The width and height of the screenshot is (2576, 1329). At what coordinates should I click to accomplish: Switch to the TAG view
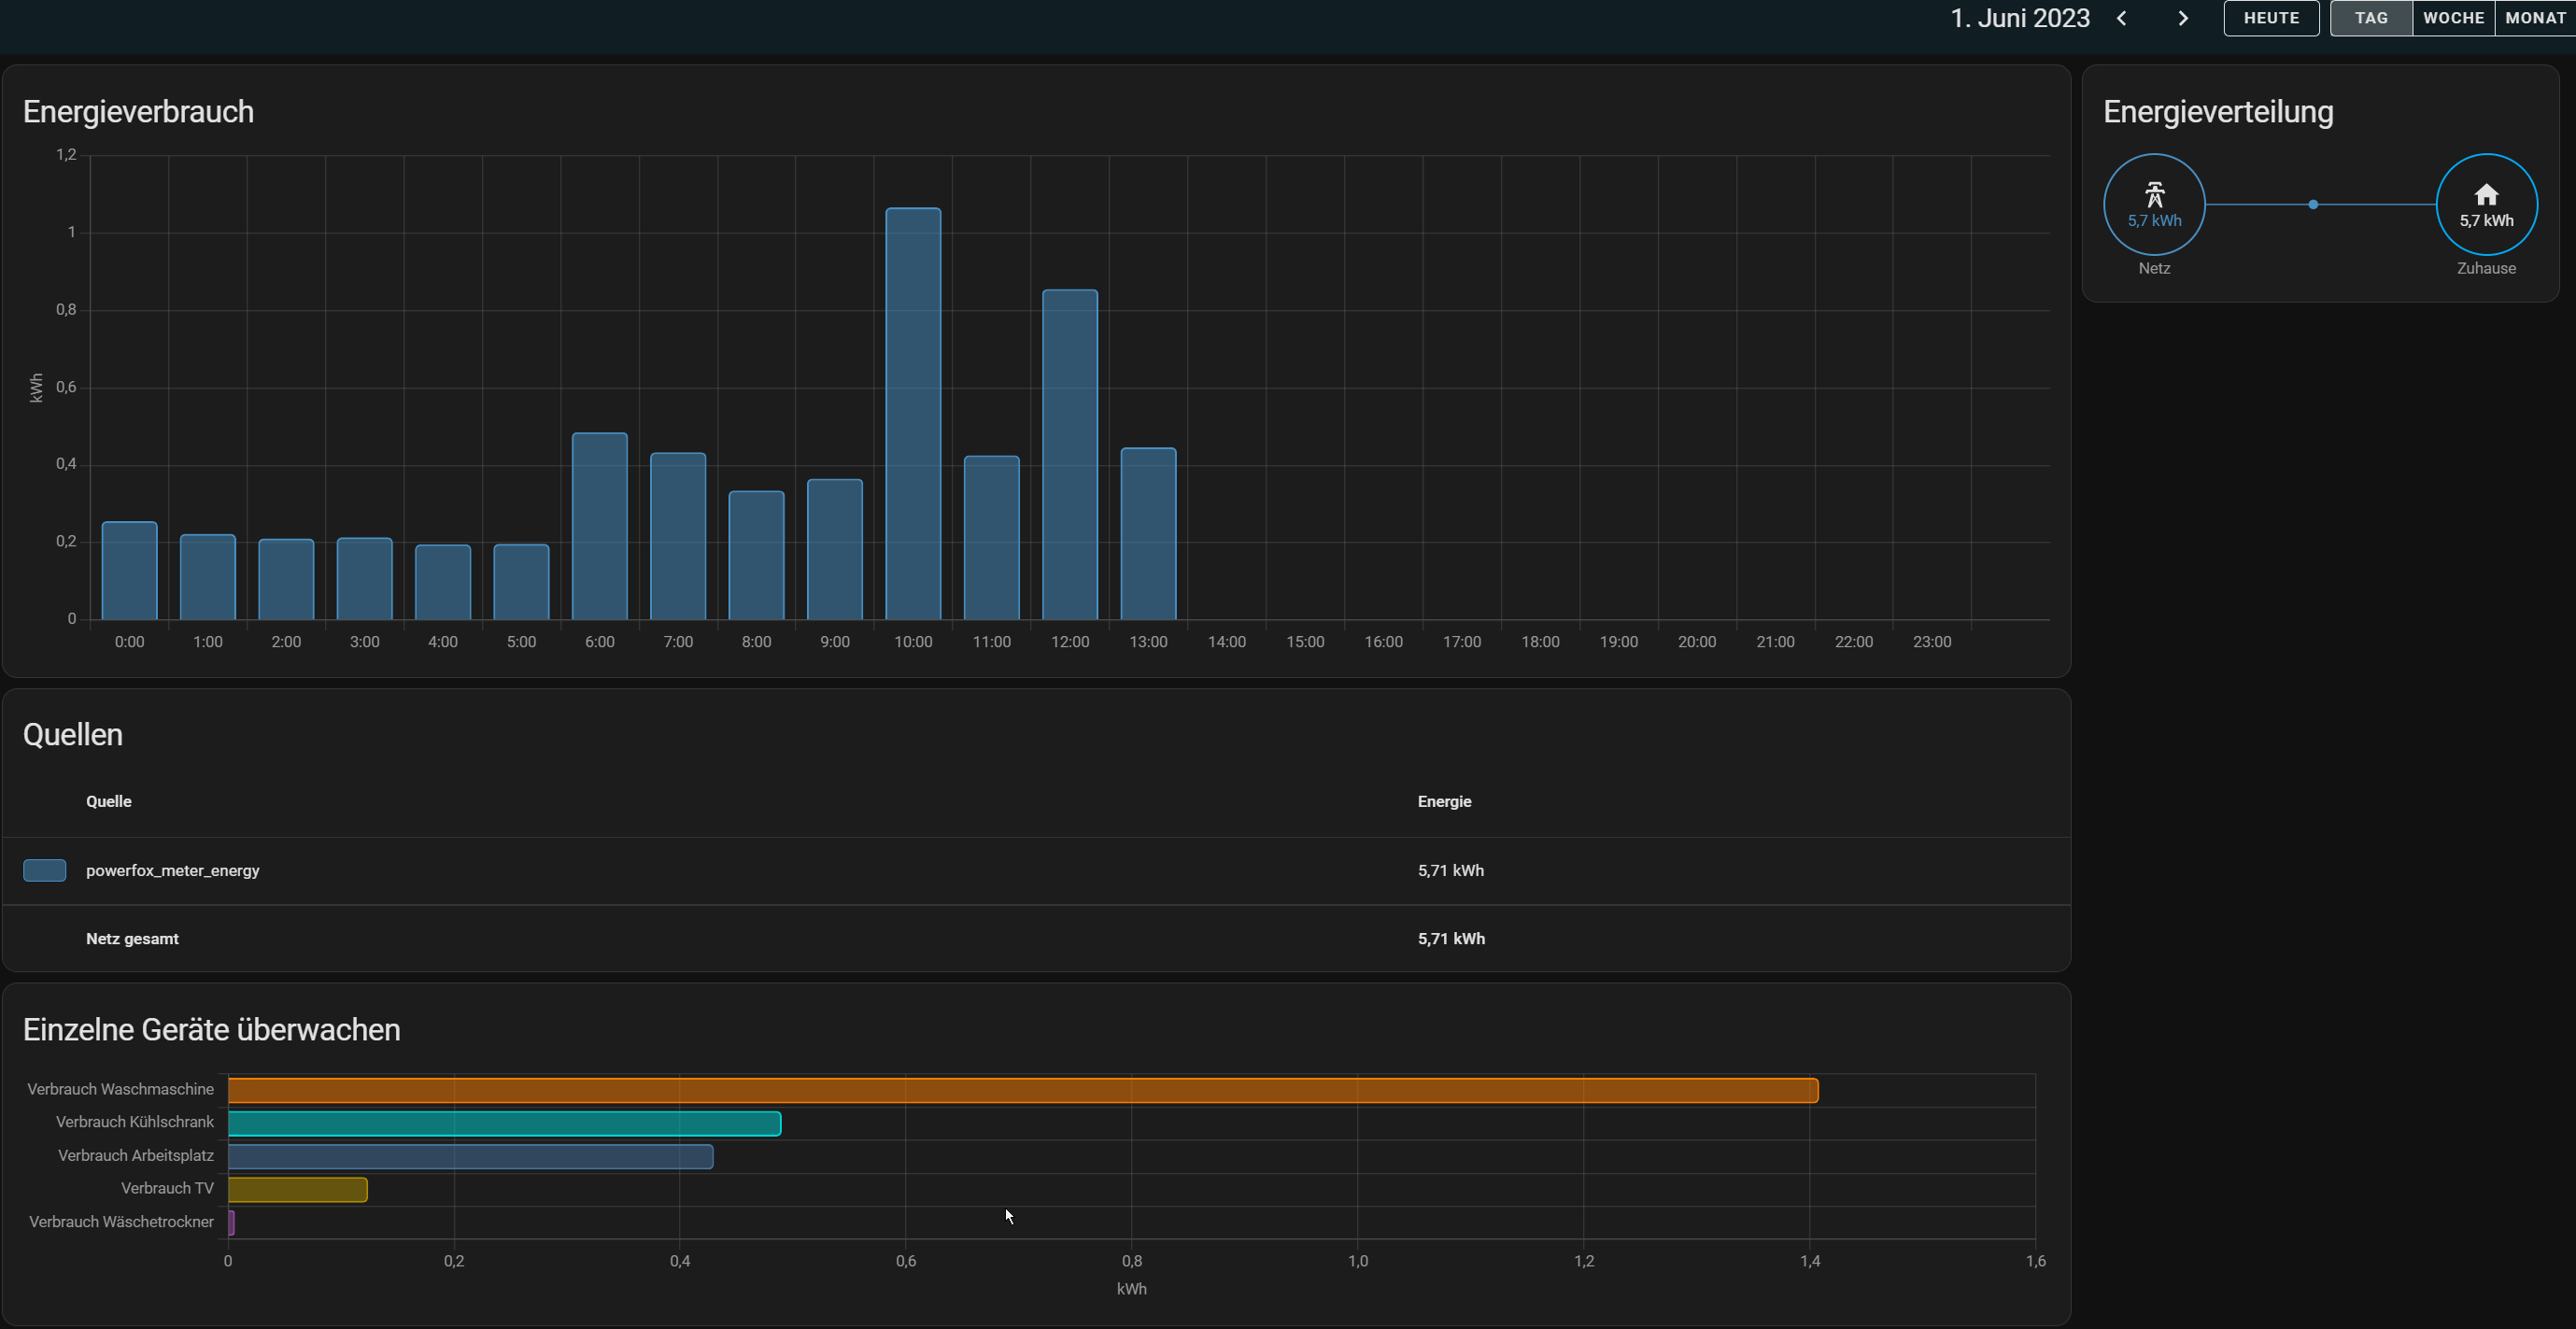pyautogui.click(x=2371, y=19)
